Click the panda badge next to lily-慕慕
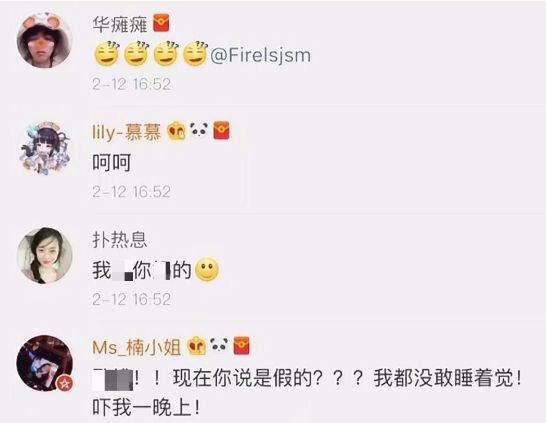 click(200, 130)
